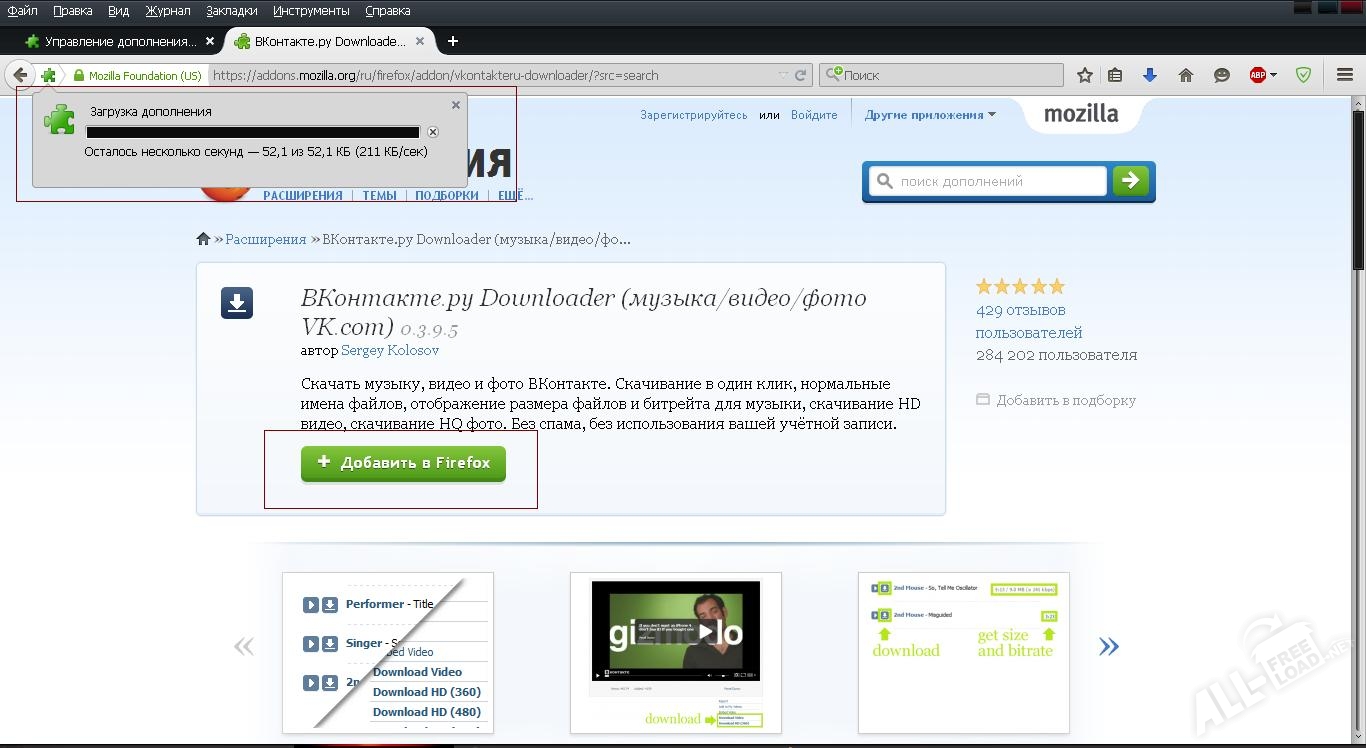Open the URL bar history dropdown
This screenshot has width=1366, height=748.
783,75
